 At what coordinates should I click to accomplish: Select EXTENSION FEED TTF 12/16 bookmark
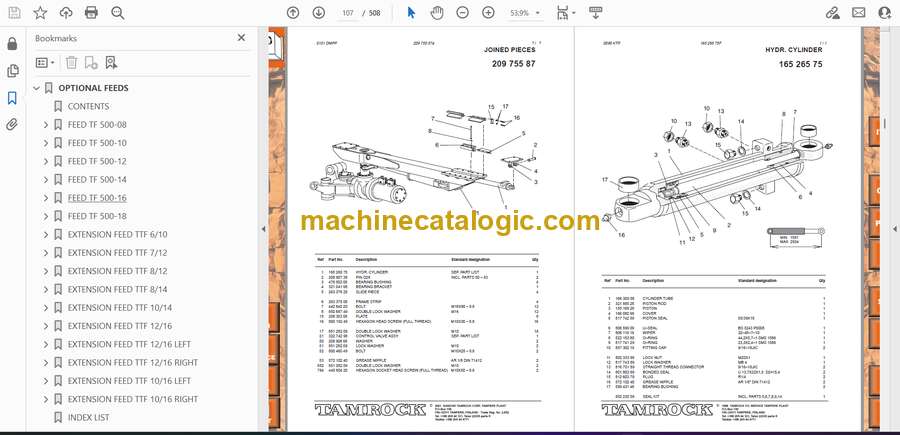point(119,326)
